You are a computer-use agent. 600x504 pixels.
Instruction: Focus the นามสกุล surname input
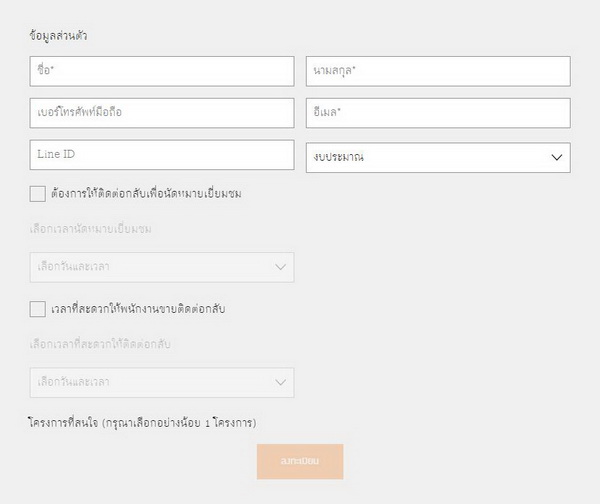[x=437, y=71]
